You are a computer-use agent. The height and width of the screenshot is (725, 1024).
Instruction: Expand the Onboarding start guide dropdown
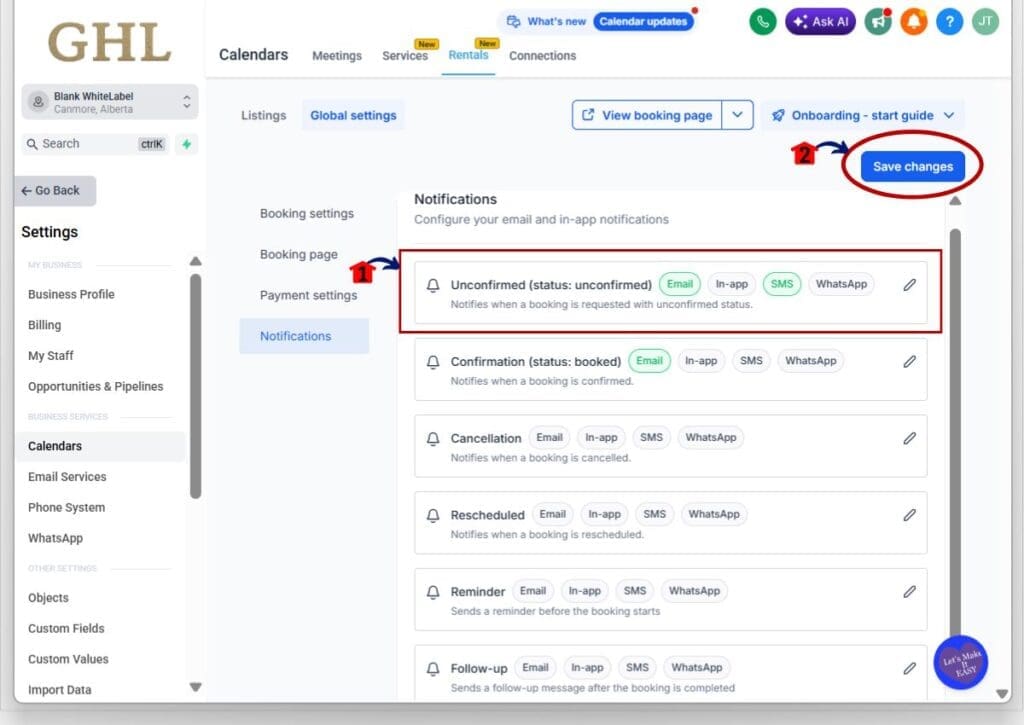pyautogui.click(x=863, y=116)
